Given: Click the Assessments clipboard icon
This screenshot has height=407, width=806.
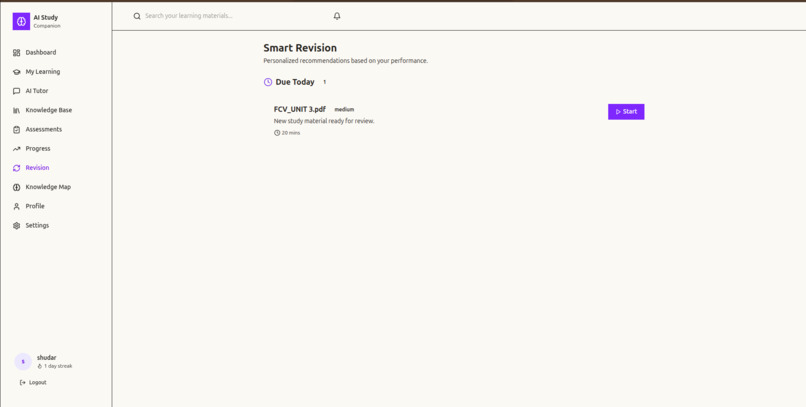Looking at the screenshot, I should point(16,130).
